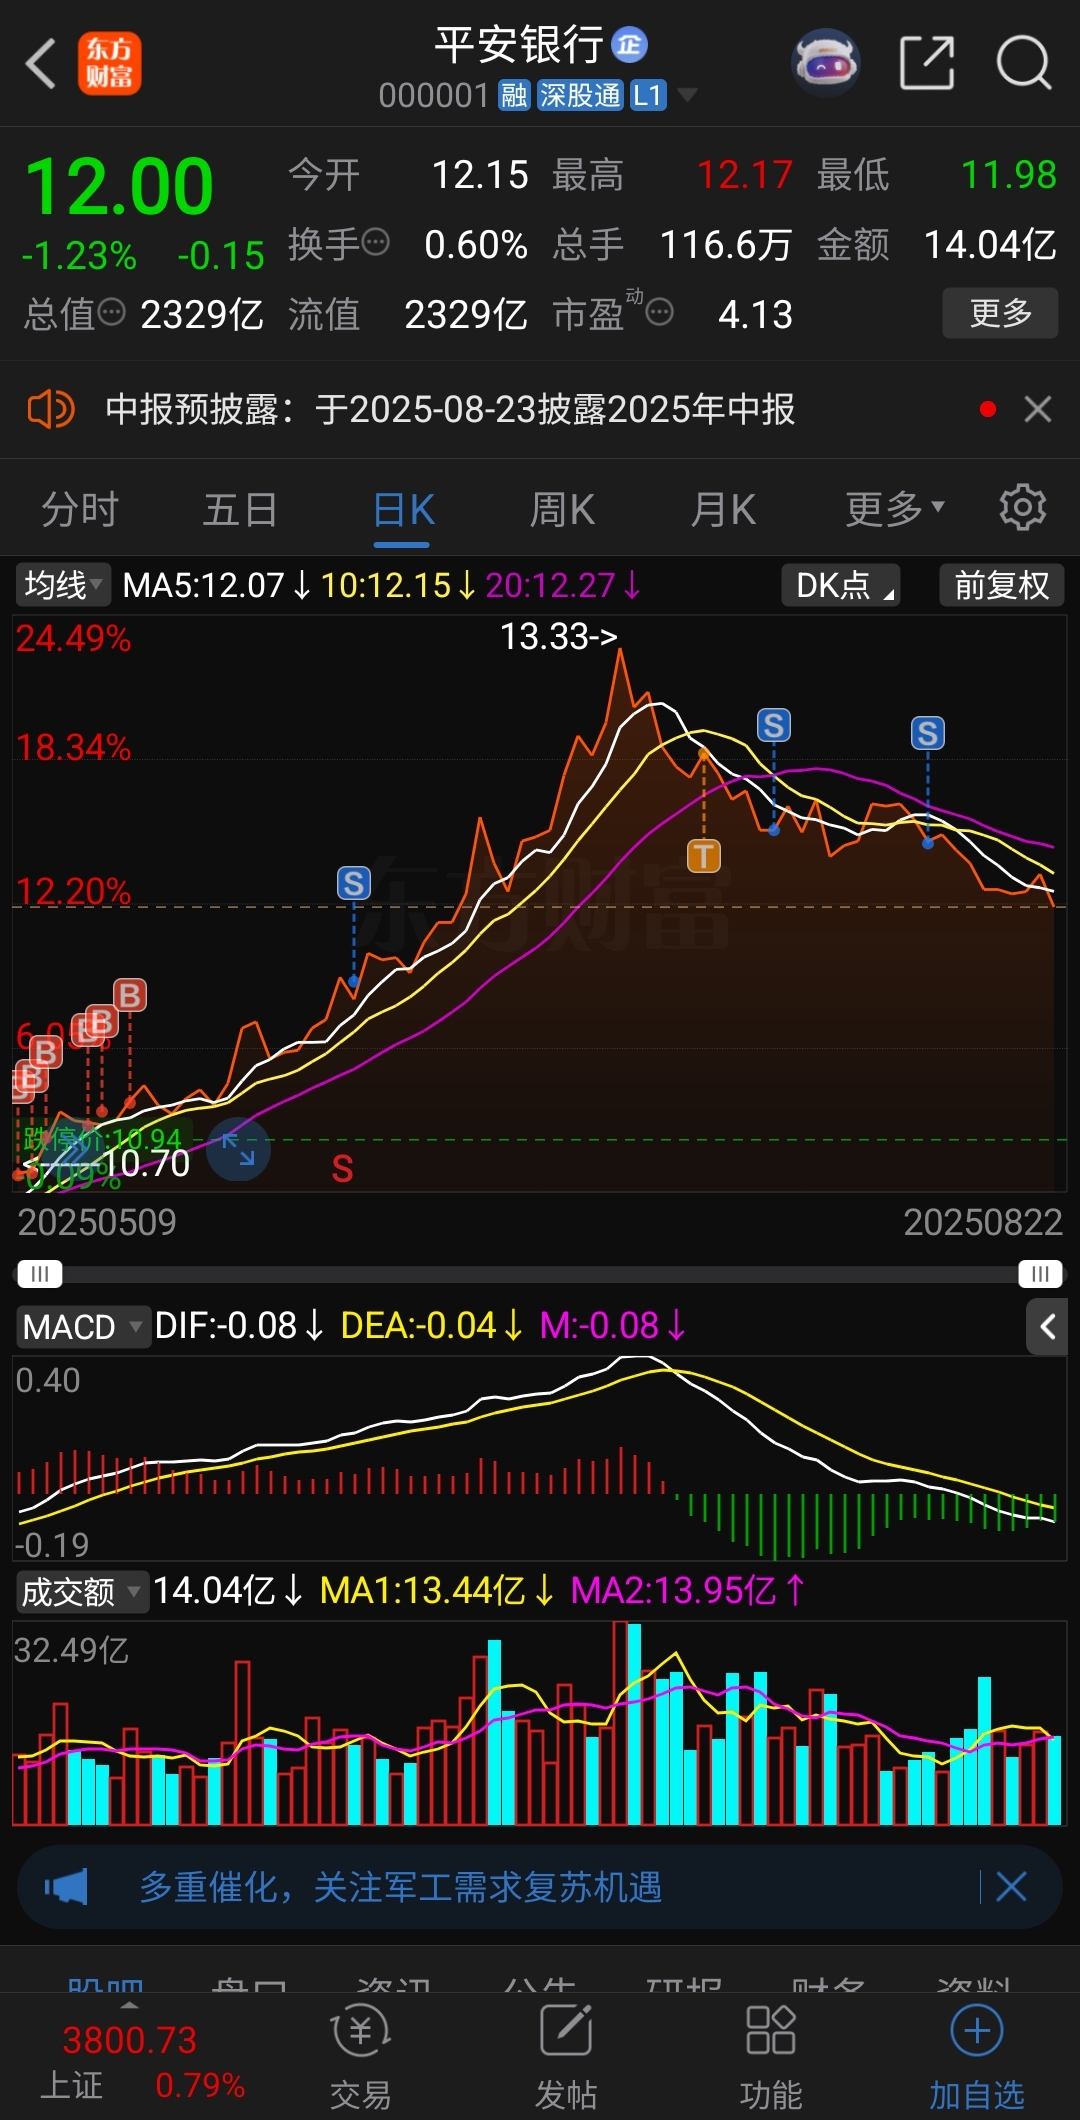Tap the share export icon
Image resolution: width=1080 pixels, height=2120 pixels.
926,63
